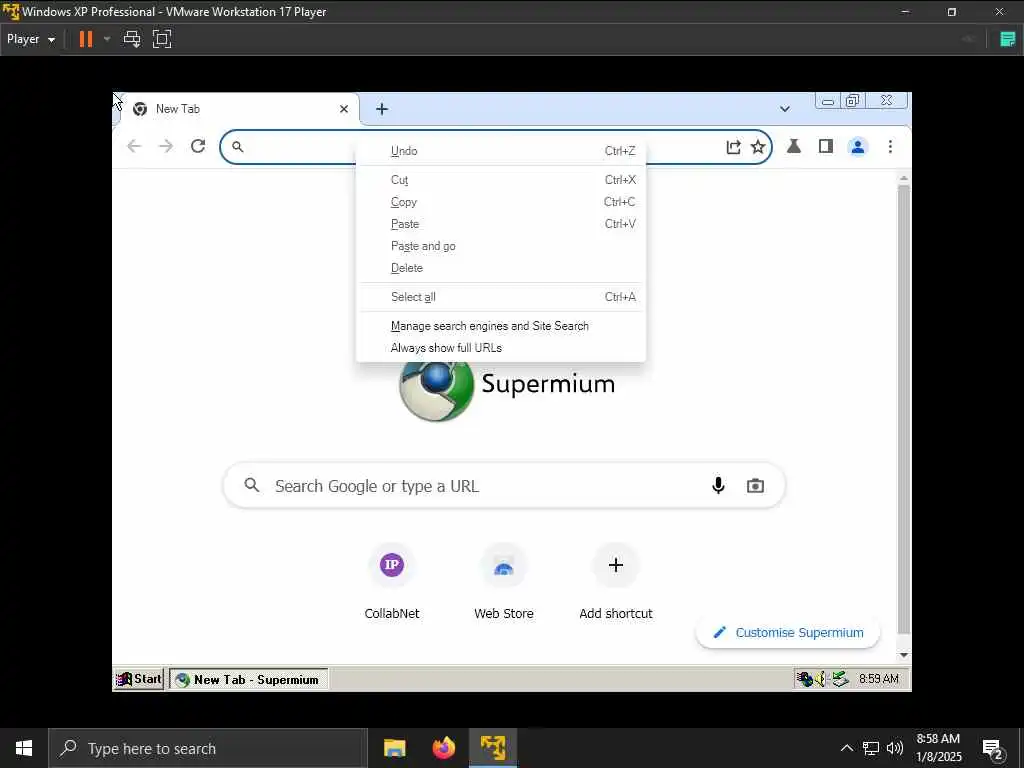Reload the page in Supermium
Screen dimensions: 1024x768
coord(198,146)
